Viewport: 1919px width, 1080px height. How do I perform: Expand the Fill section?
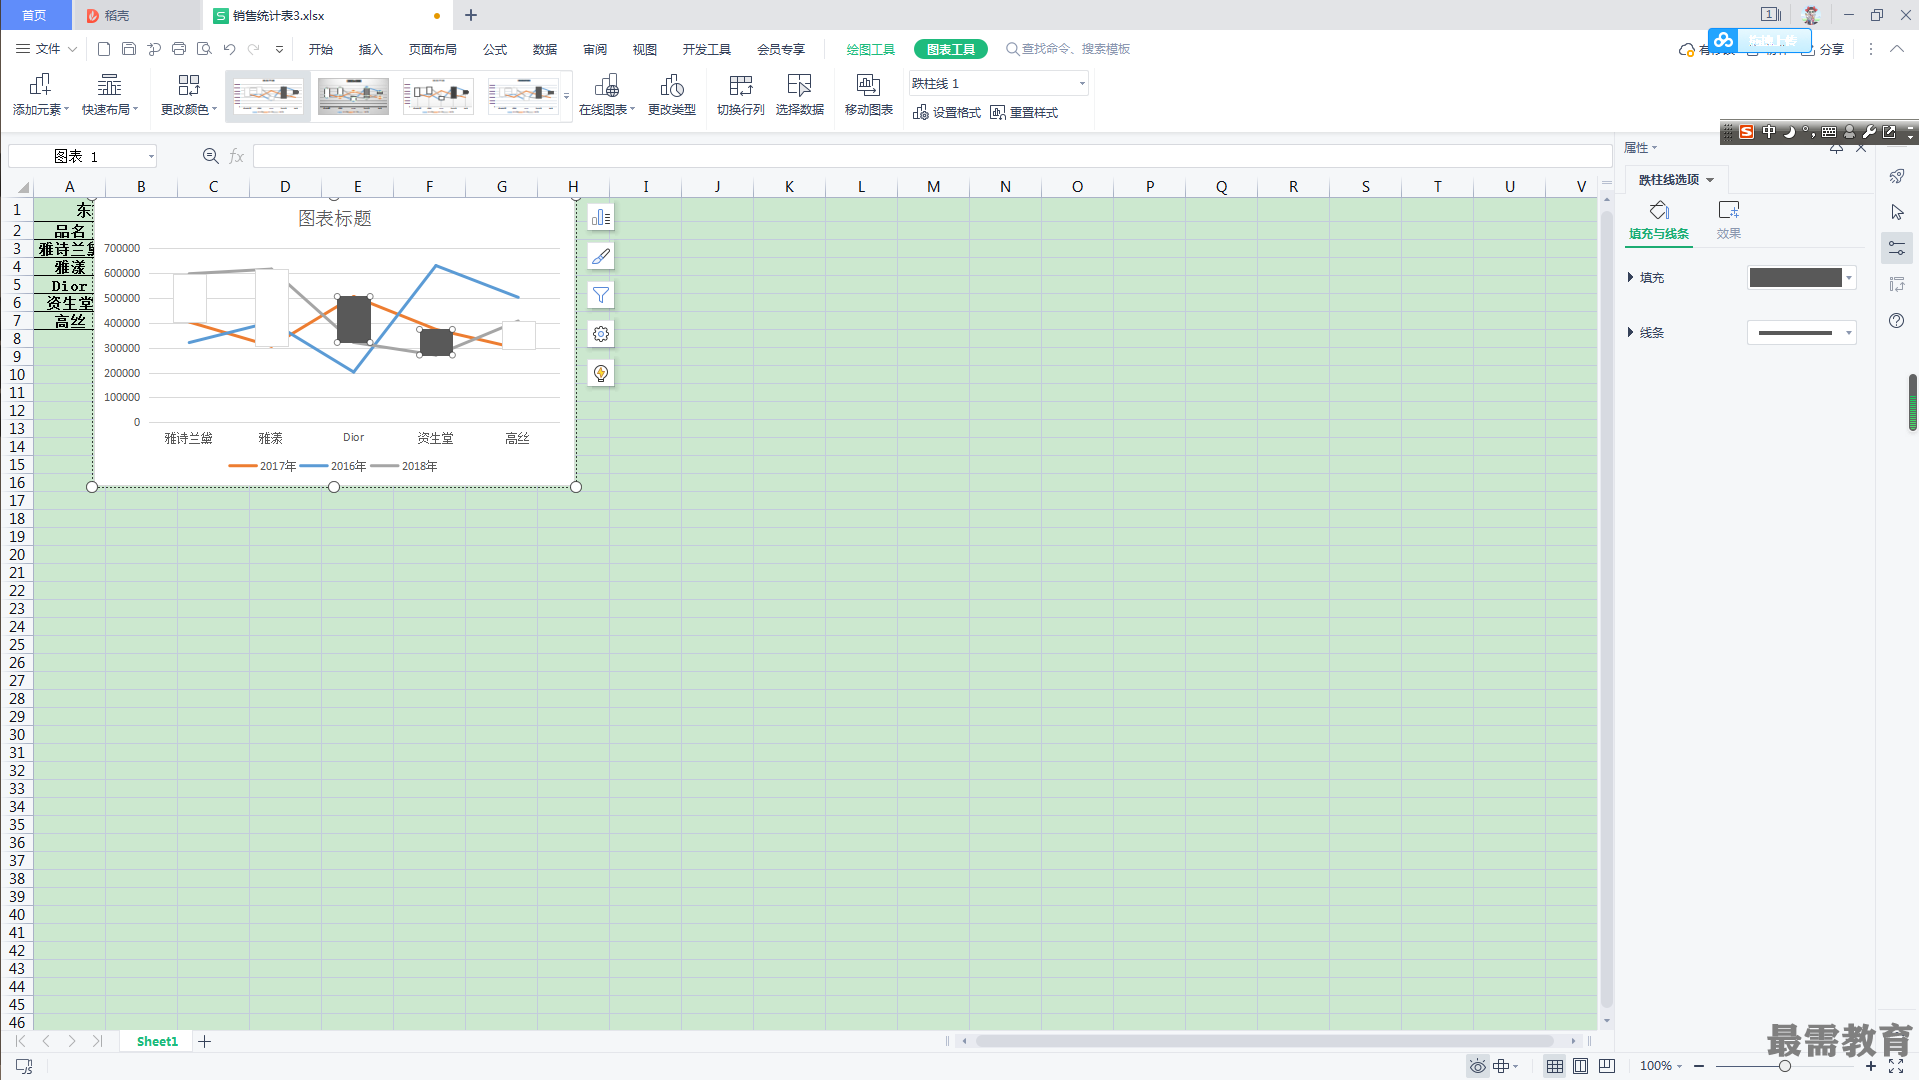tap(1646, 277)
